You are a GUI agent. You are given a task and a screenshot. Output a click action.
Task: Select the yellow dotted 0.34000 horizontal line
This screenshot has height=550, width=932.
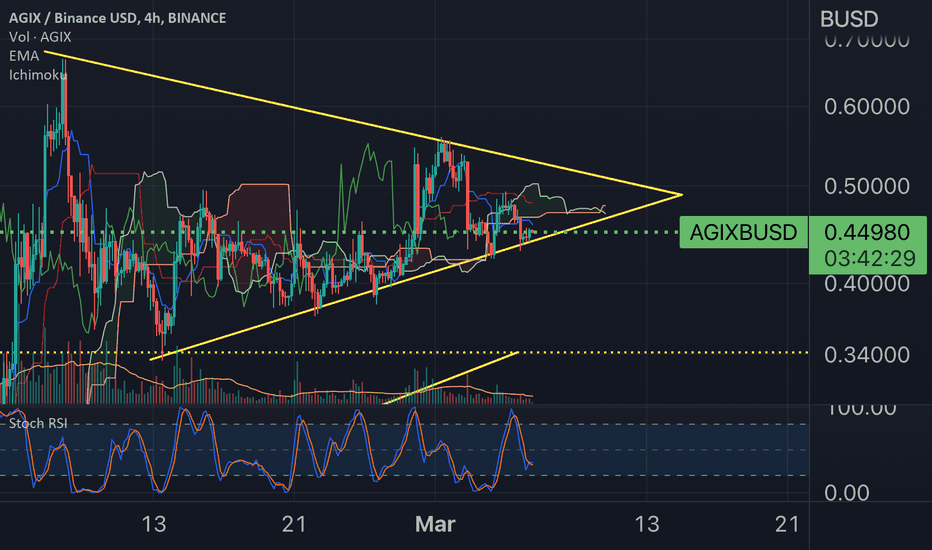404,353
